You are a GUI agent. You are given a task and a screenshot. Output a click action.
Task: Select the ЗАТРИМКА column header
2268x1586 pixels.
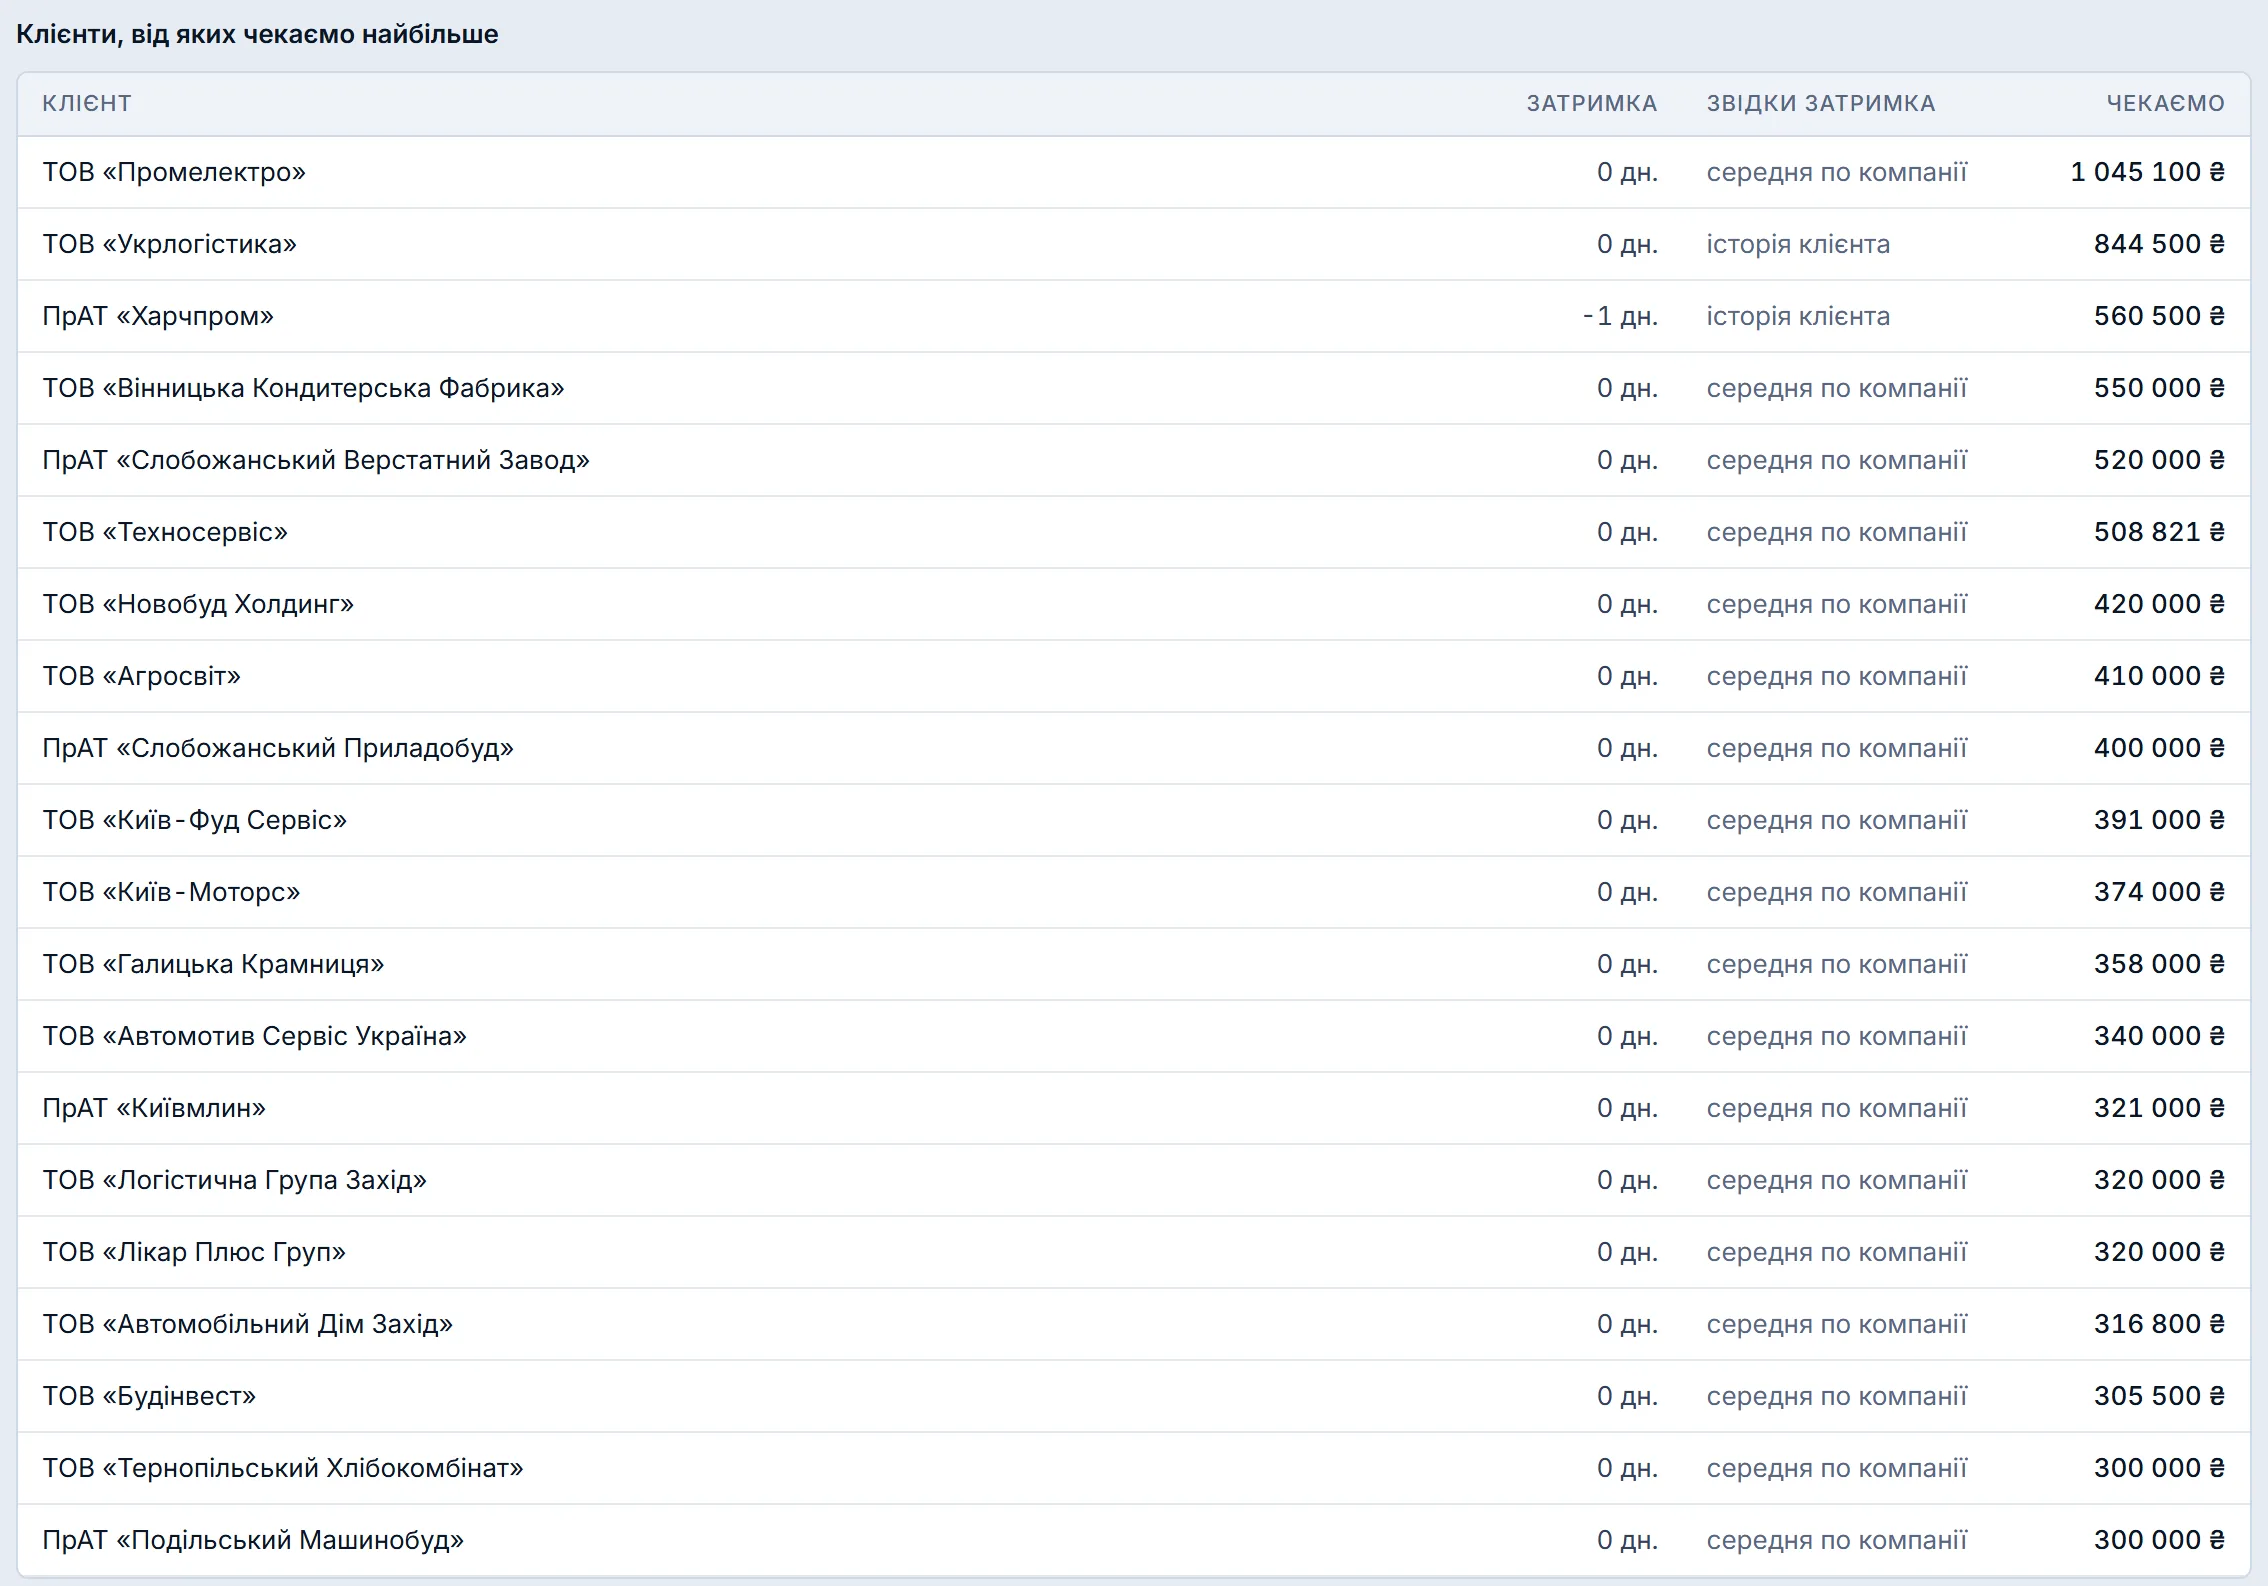[x=1592, y=103]
